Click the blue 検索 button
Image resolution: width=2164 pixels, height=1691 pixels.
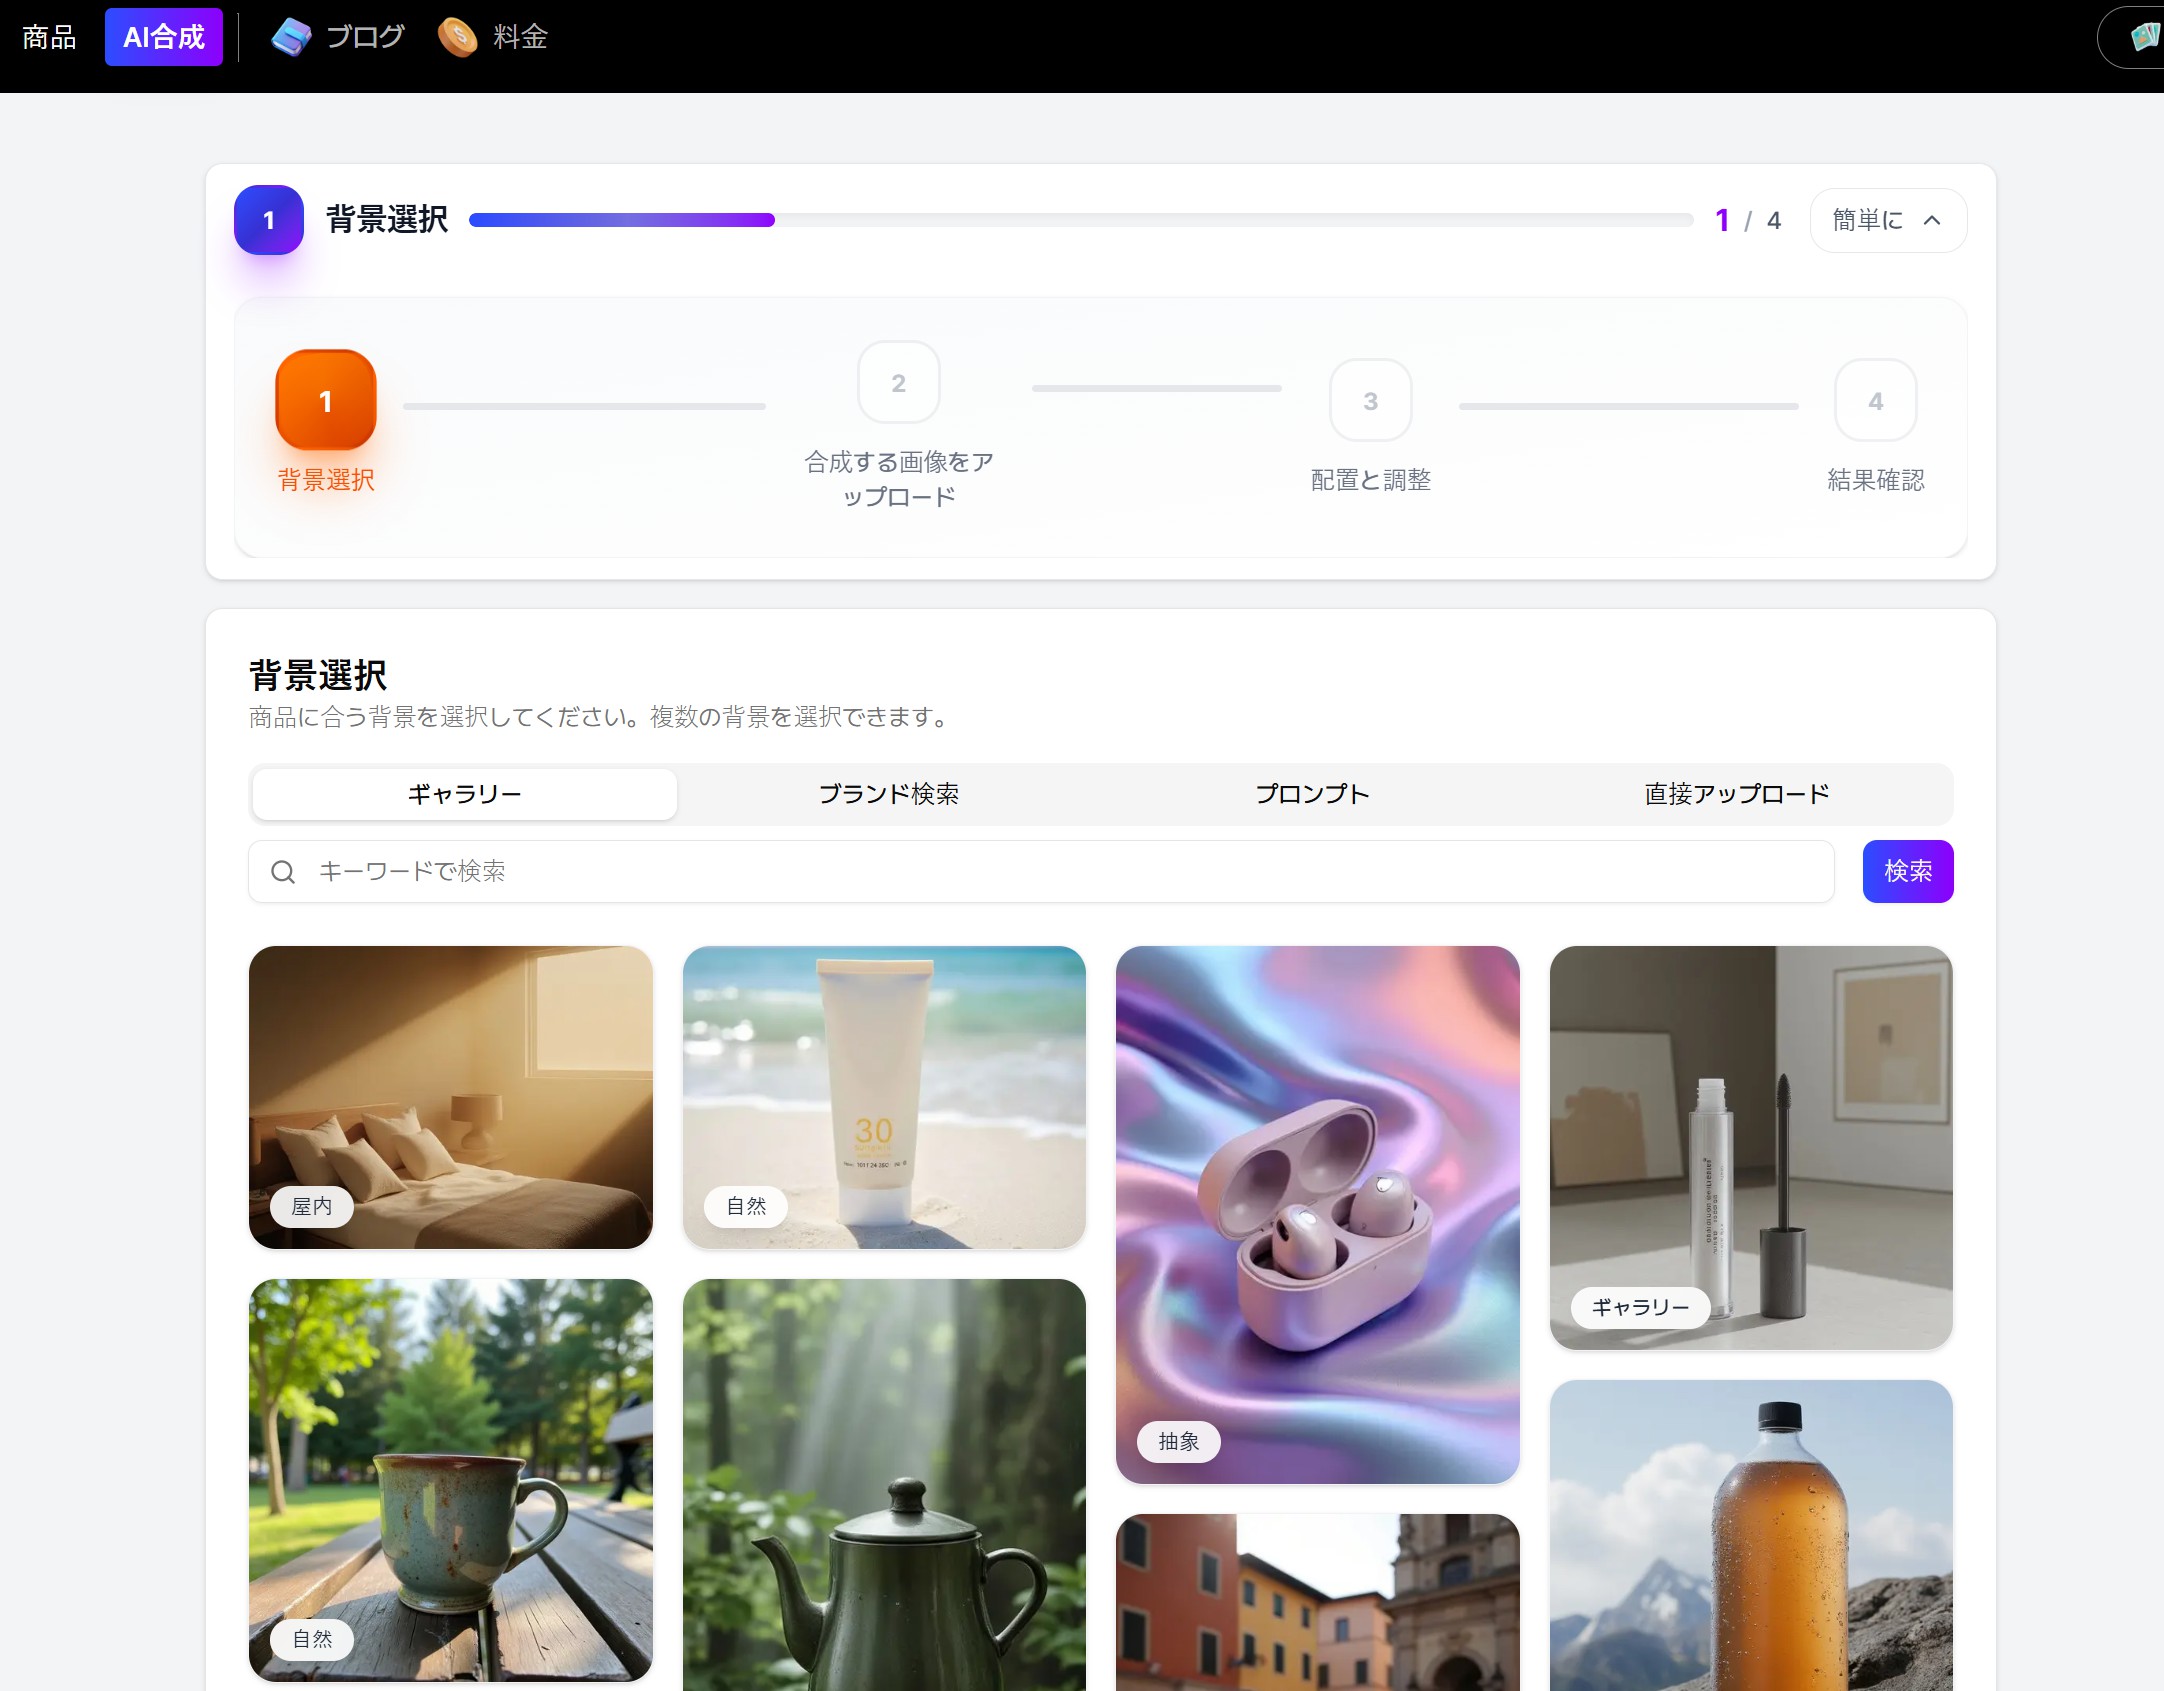click(x=1908, y=871)
